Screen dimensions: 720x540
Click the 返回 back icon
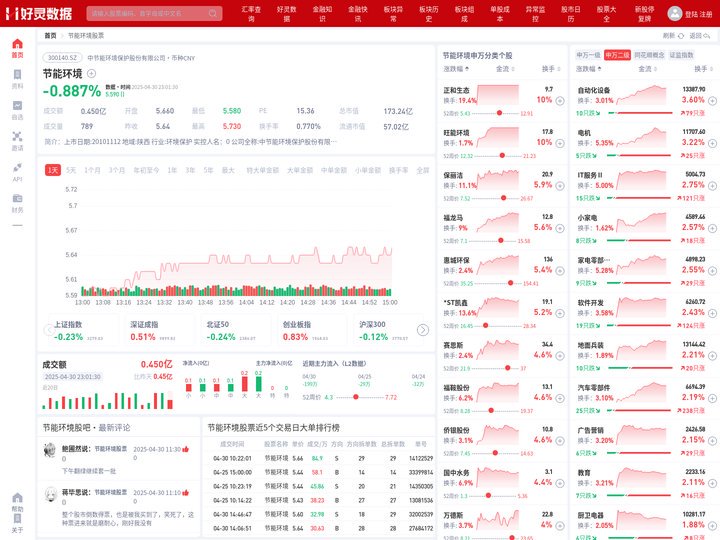(x=707, y=35)
